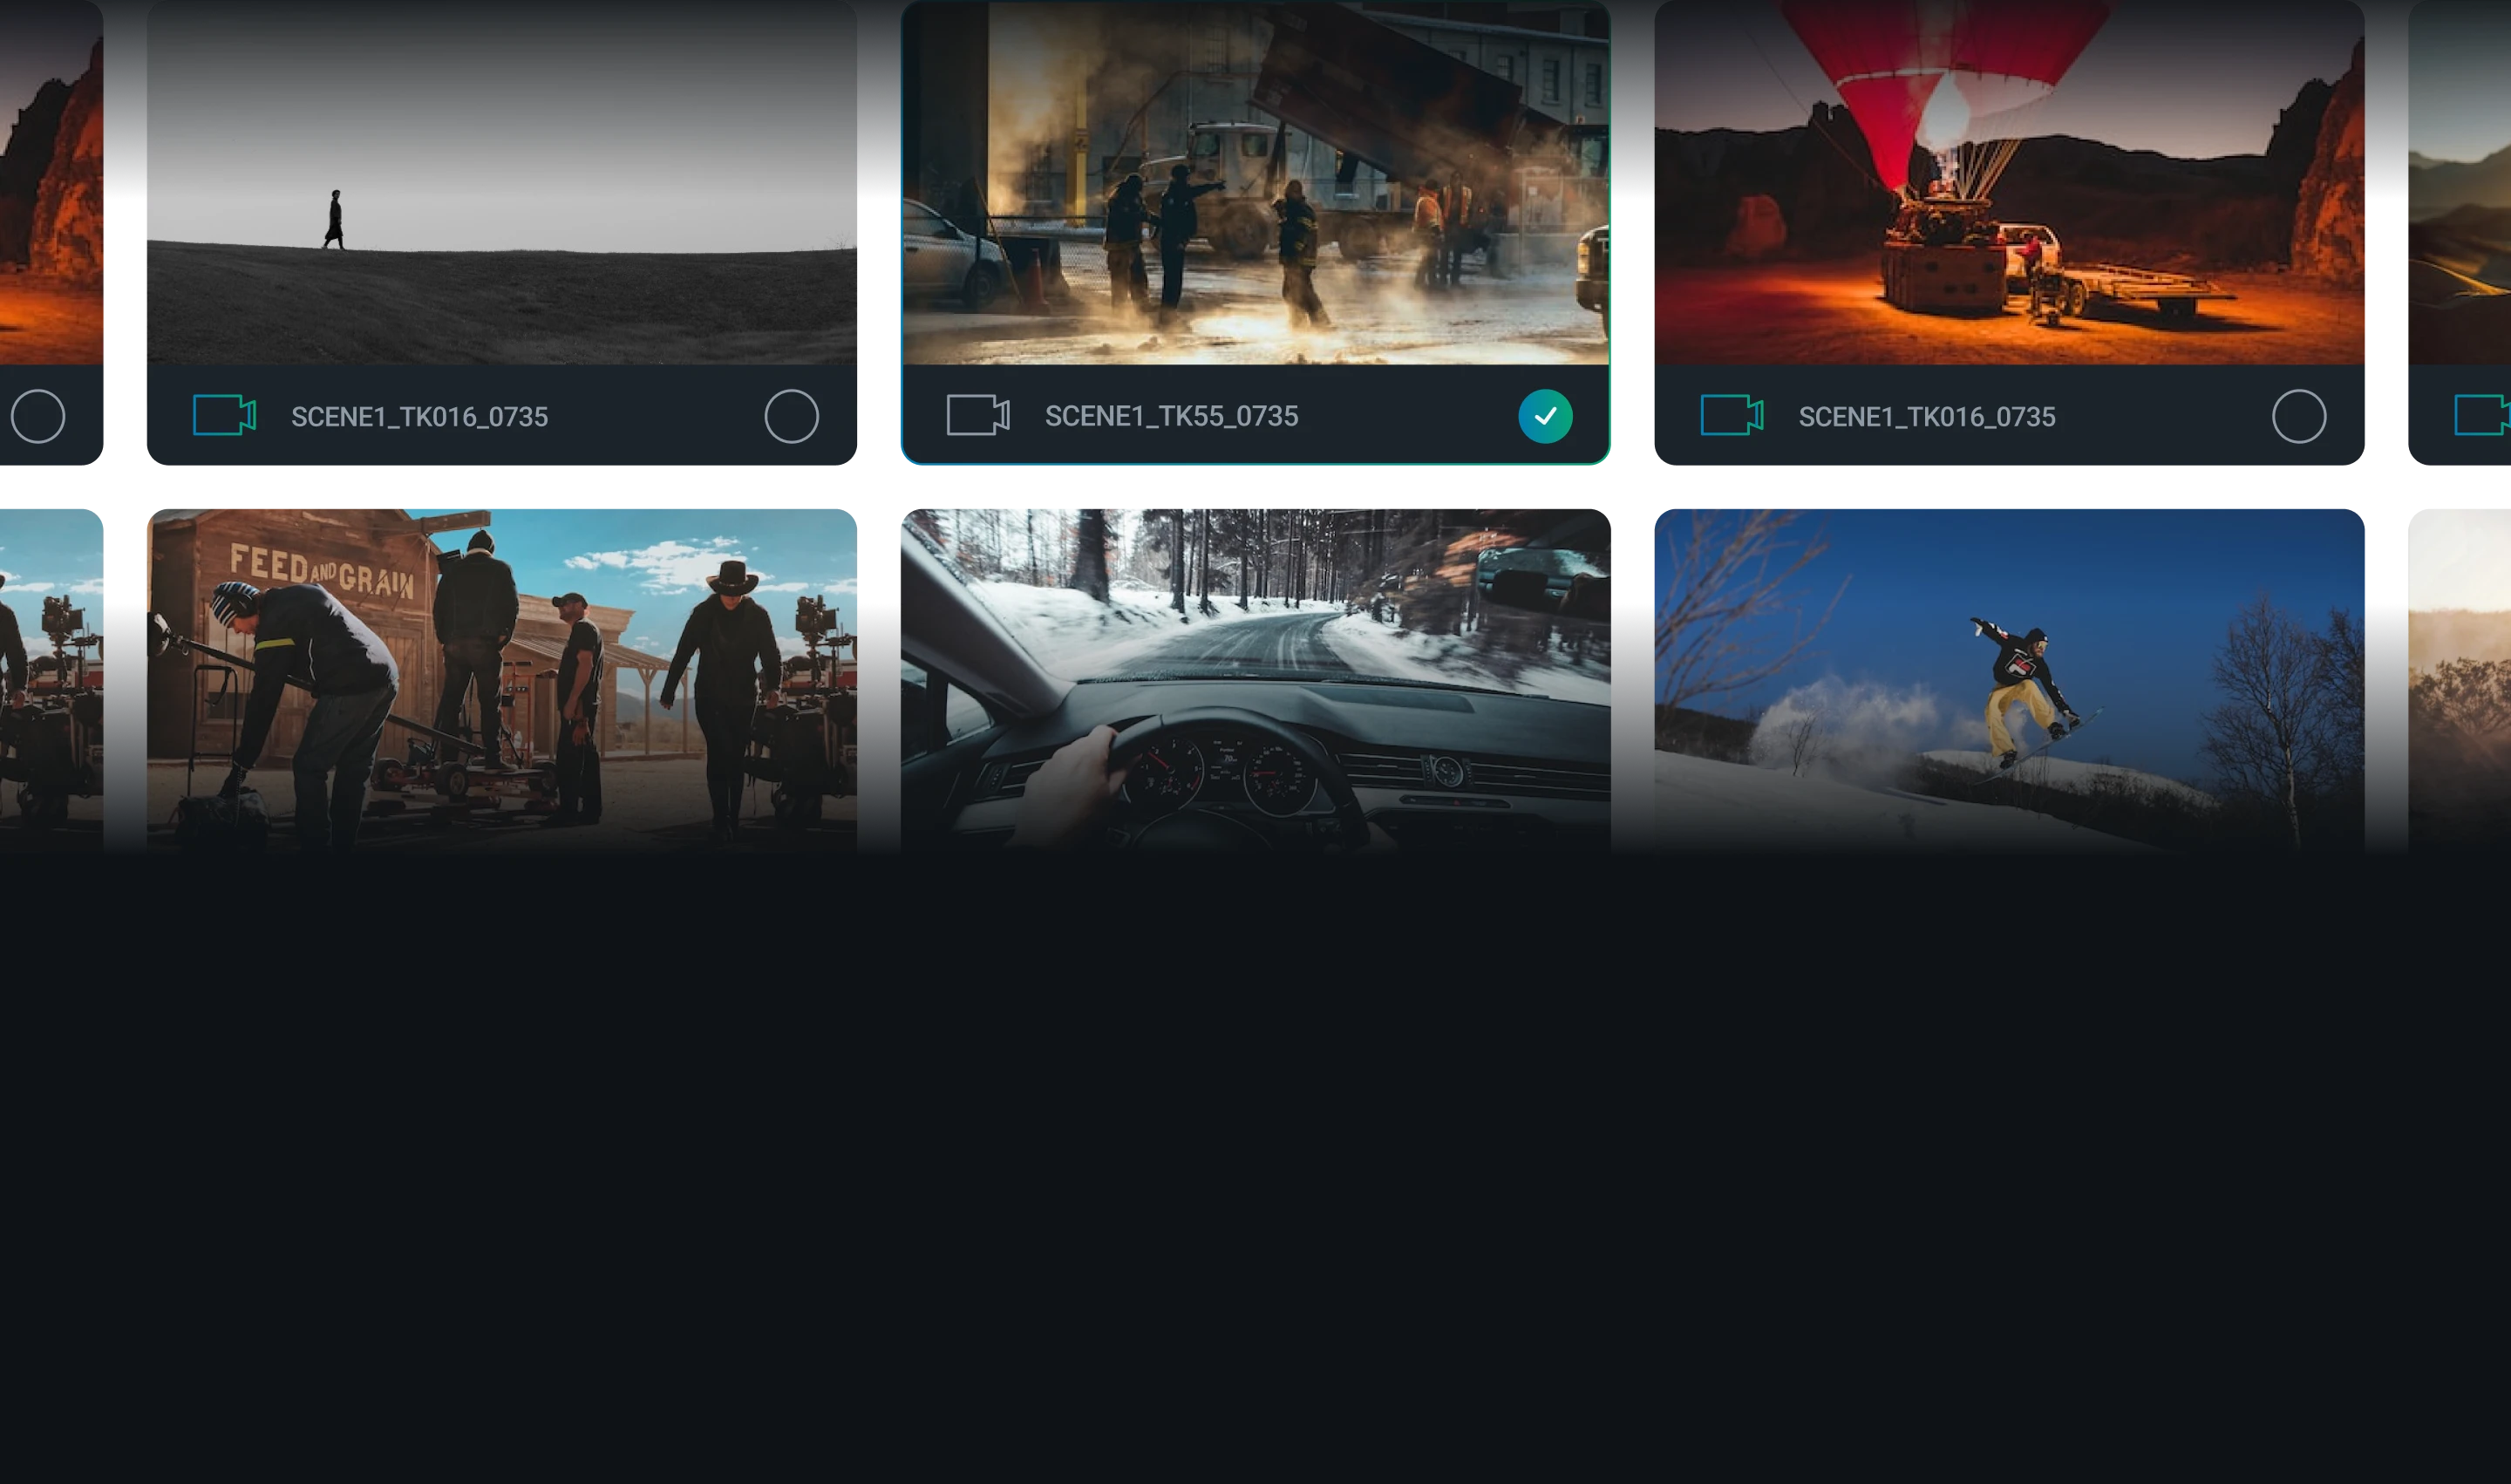Select the walking silhouette clip using its circle
The image size is (2511, 1484).
point(791,416)
